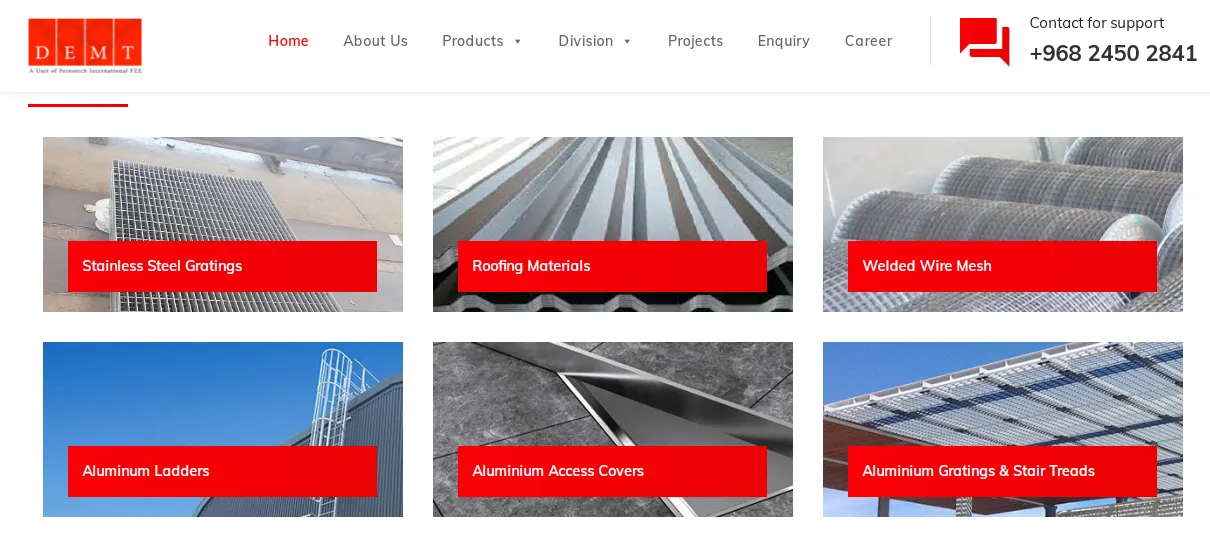The width and height of the screenshot is (1210, 536).
Task: Go to the Home menu item
Action: [288, 41]
